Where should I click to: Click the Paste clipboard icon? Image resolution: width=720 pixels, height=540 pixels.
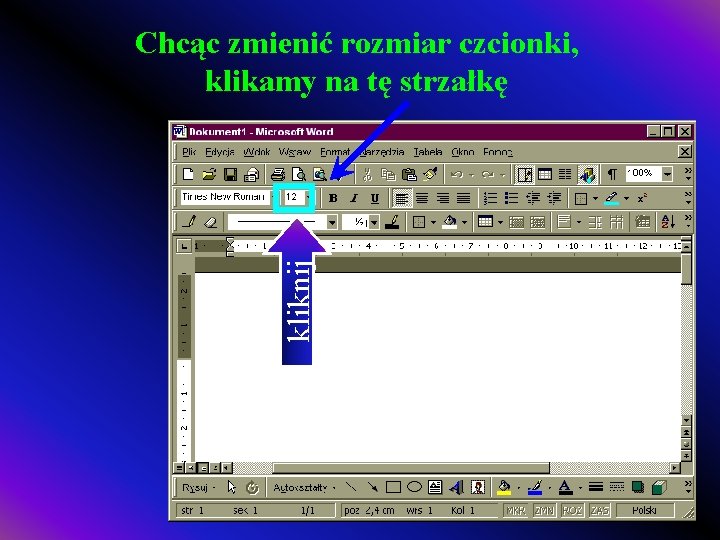409,174
